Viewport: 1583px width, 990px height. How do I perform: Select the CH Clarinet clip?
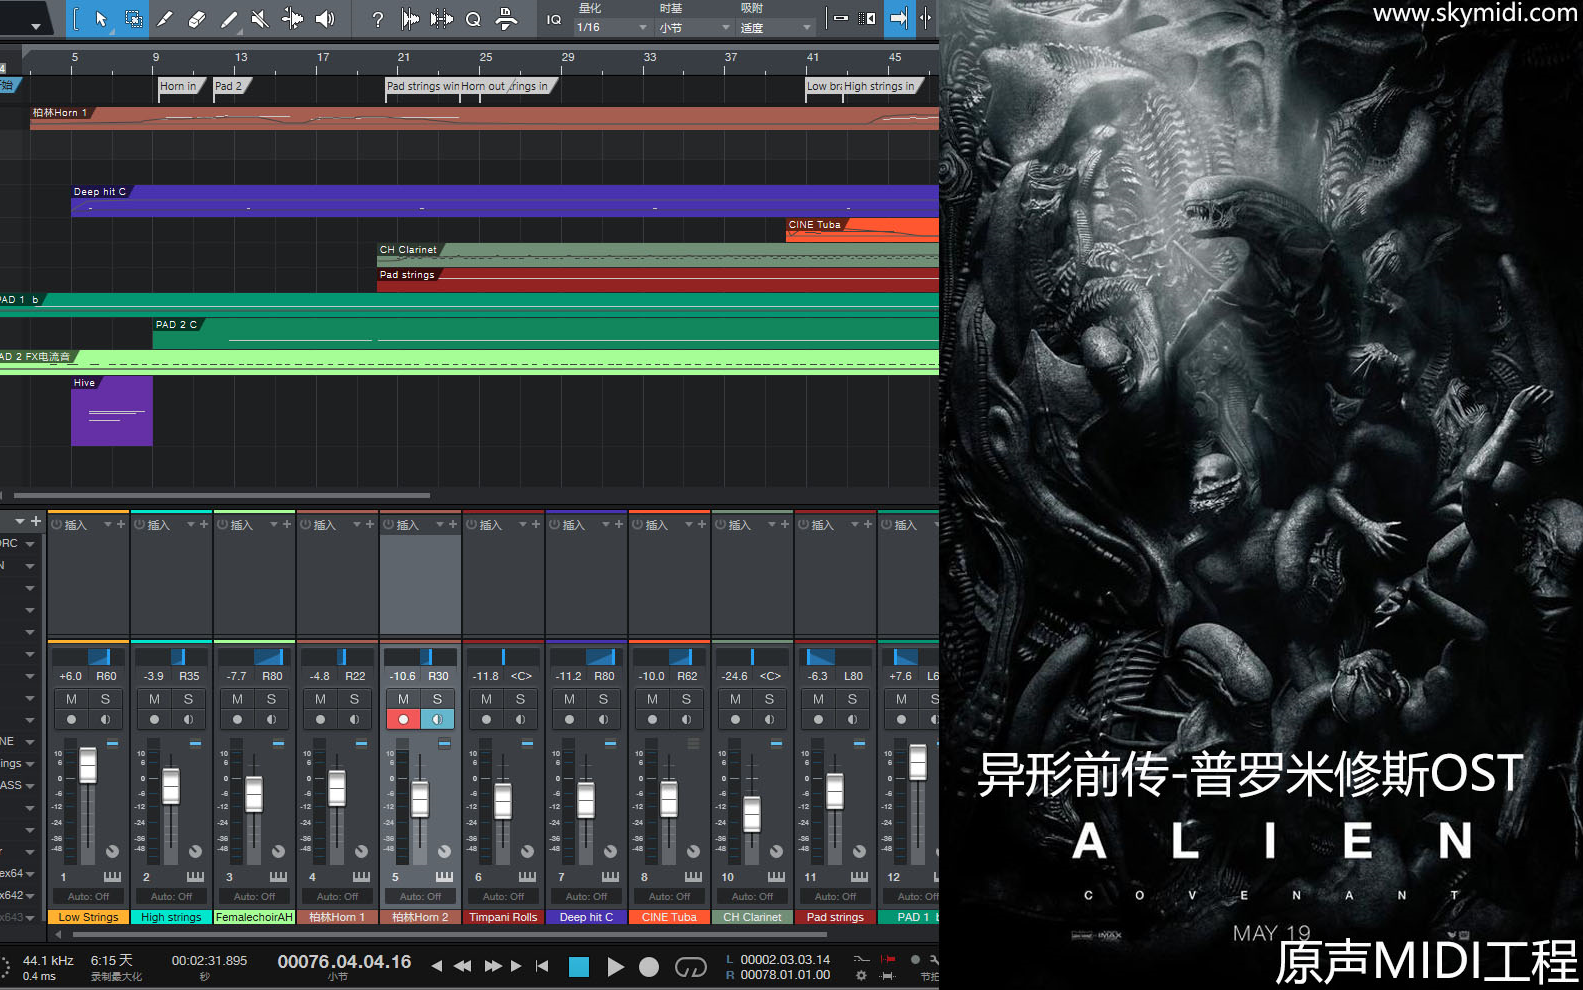point(657,254)
